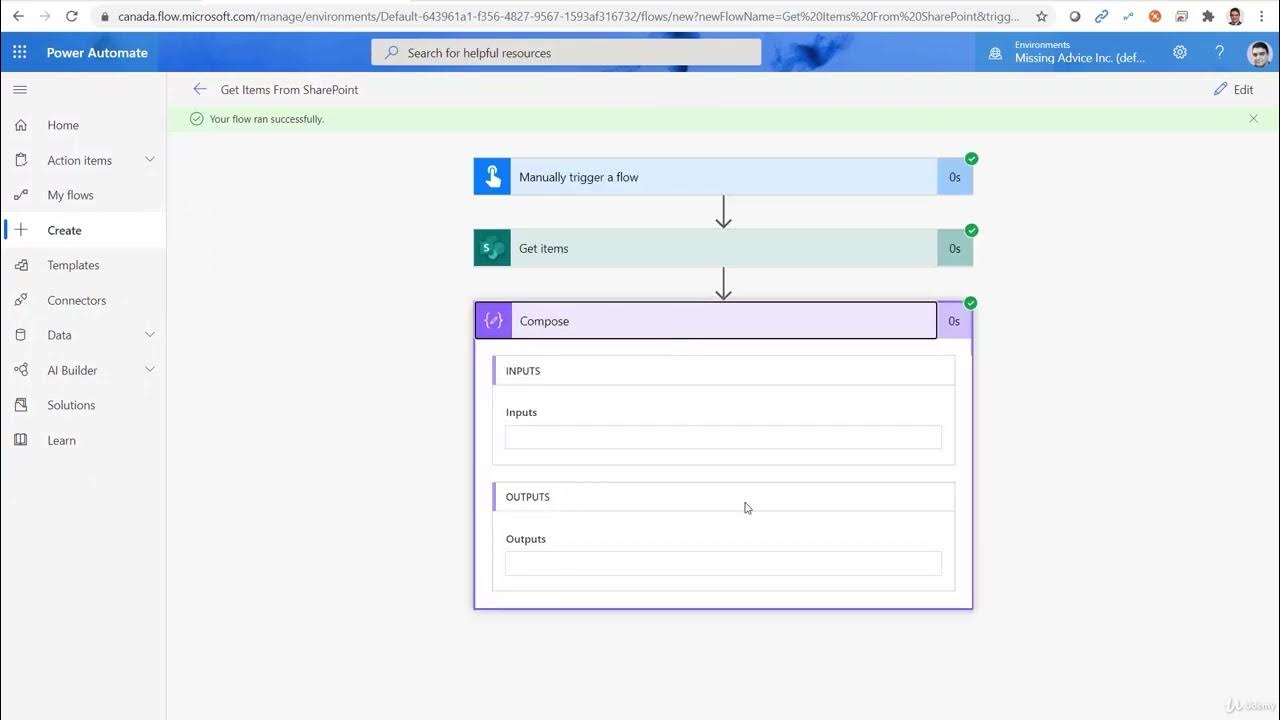Click the success banner check icon
Screen dimensions: 1280x720
[x=196, y=118]
